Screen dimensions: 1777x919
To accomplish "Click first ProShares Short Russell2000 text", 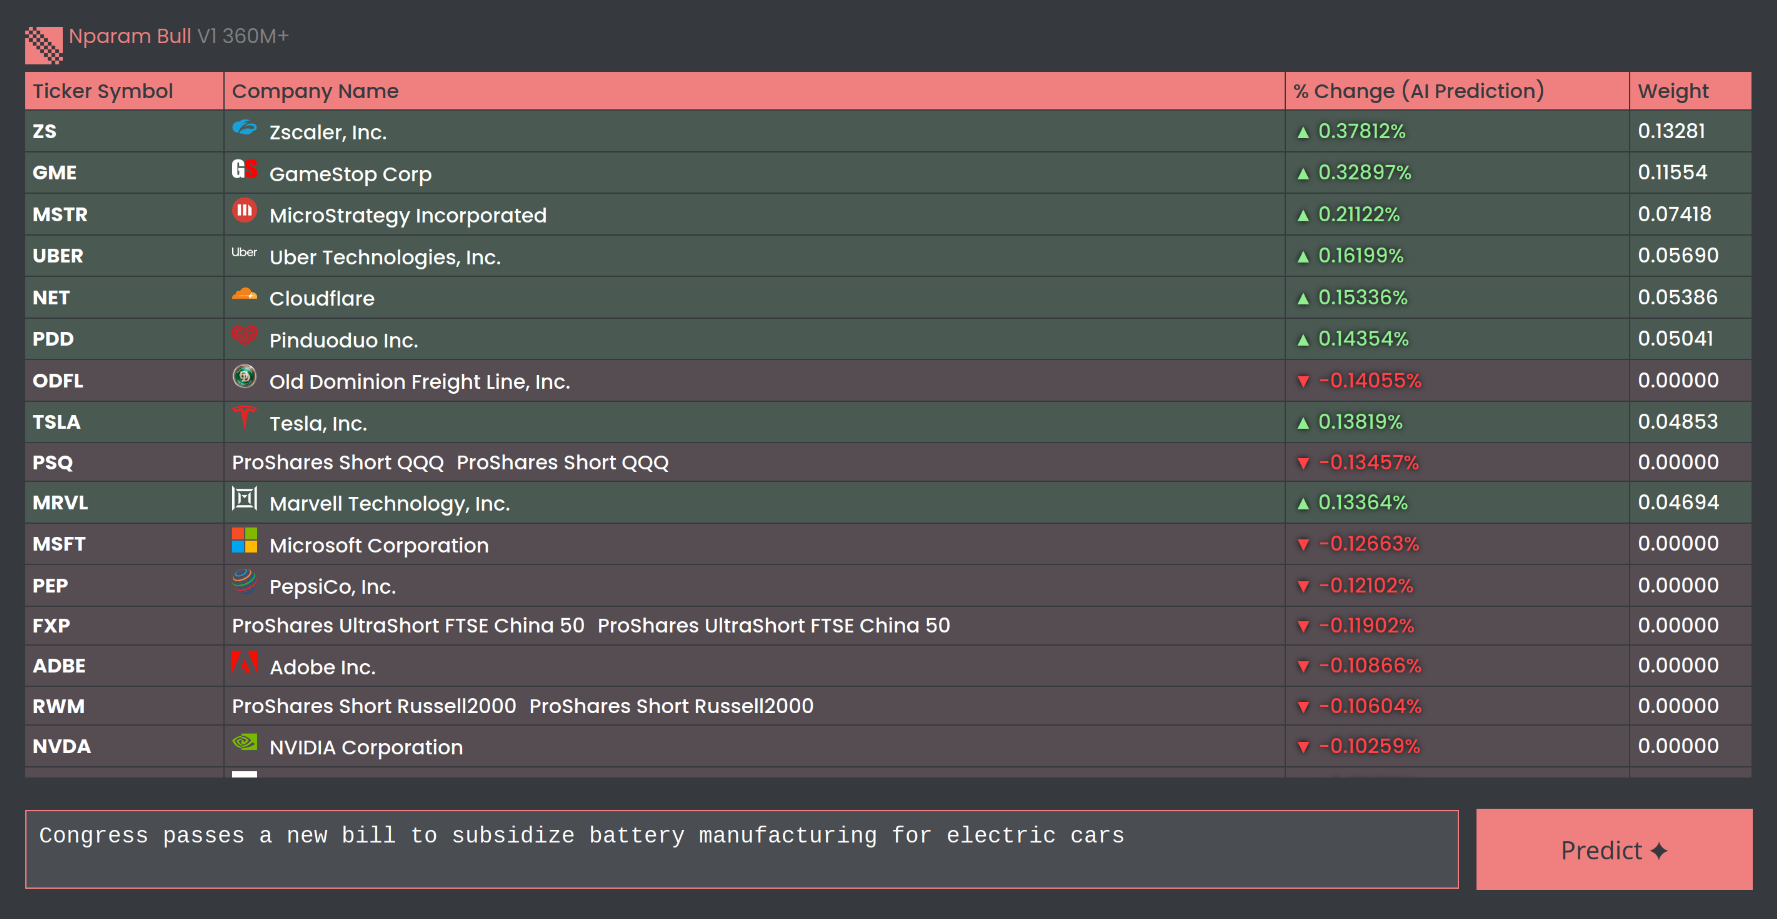I will coord(374,706).
